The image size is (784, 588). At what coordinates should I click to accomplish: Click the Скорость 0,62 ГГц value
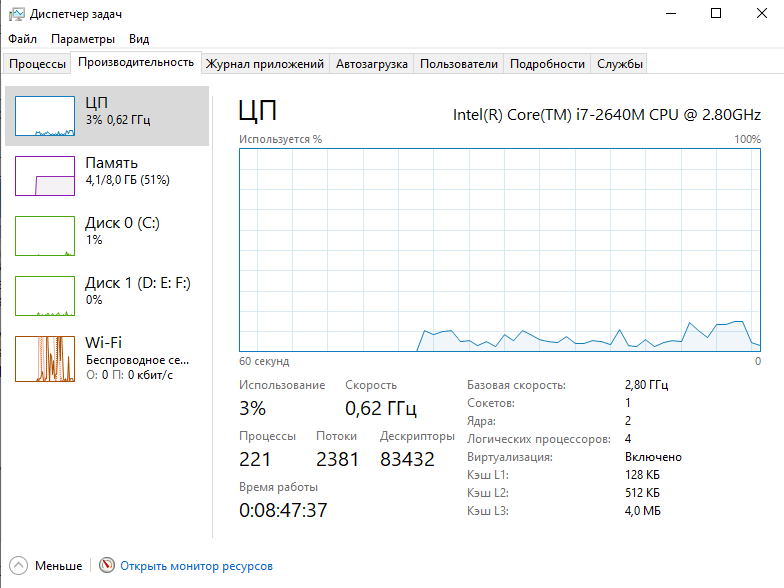pyautogui.click(x=381, y=408)
